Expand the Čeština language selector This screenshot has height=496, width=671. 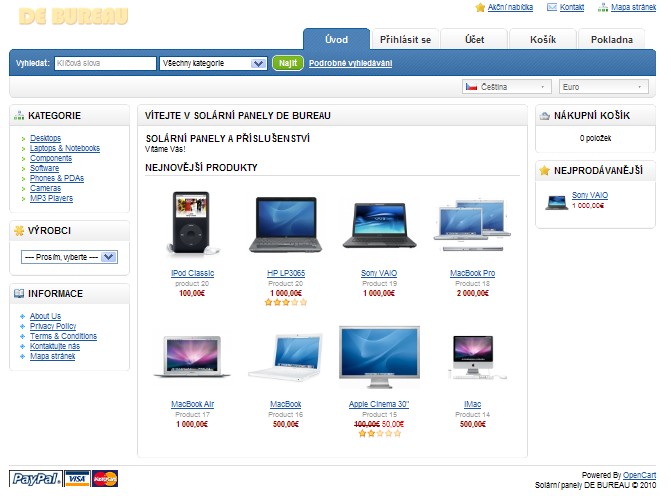point(506,87)
